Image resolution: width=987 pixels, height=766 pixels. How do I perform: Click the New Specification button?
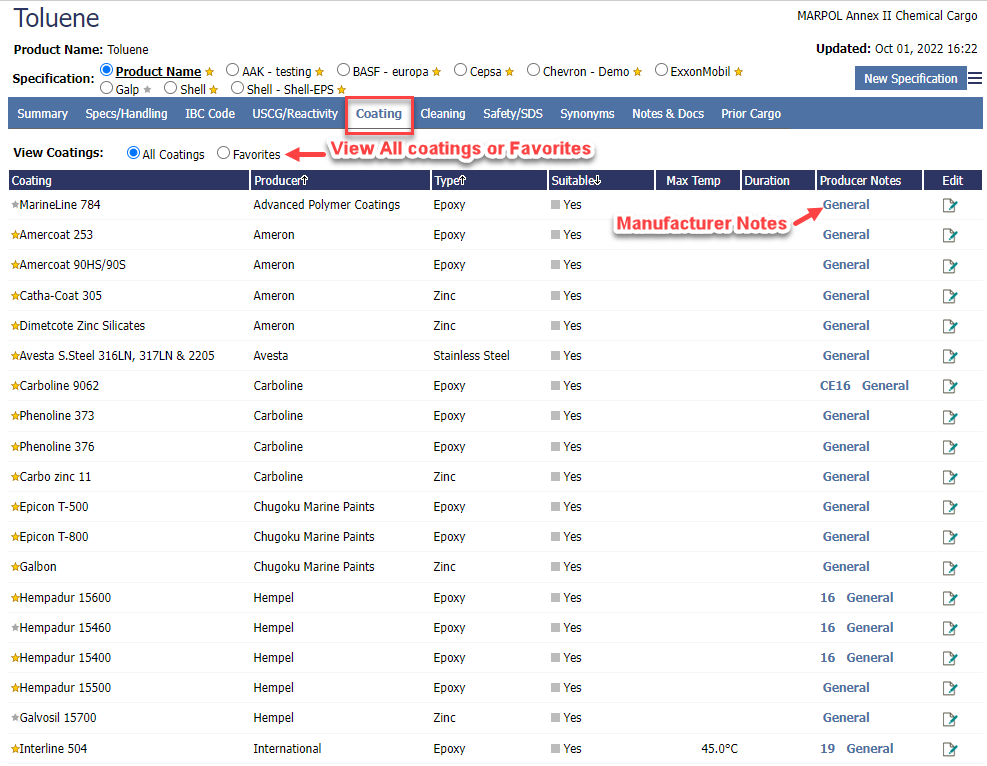[910, 79]
